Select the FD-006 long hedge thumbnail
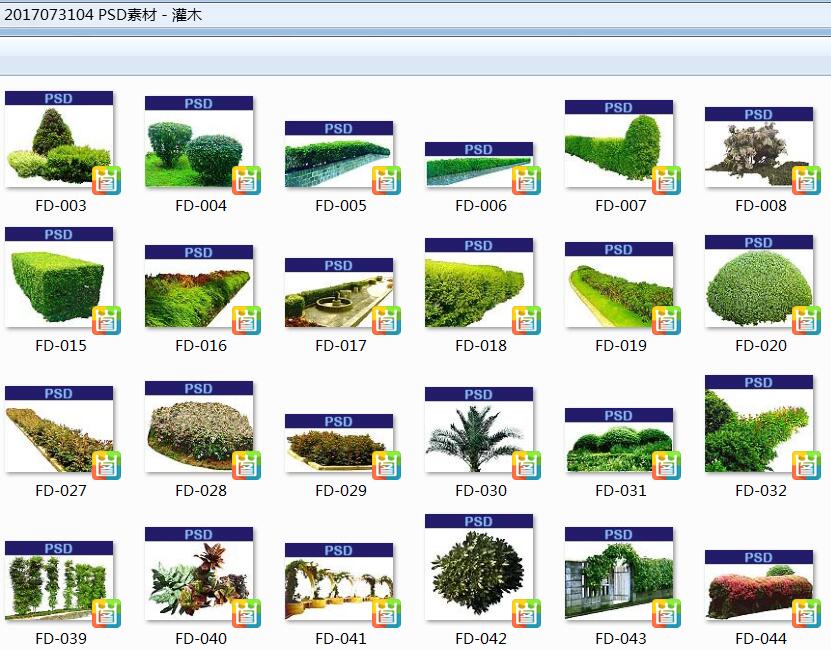Viewport: 831px width, 650px height. click(x=479, y=164)
